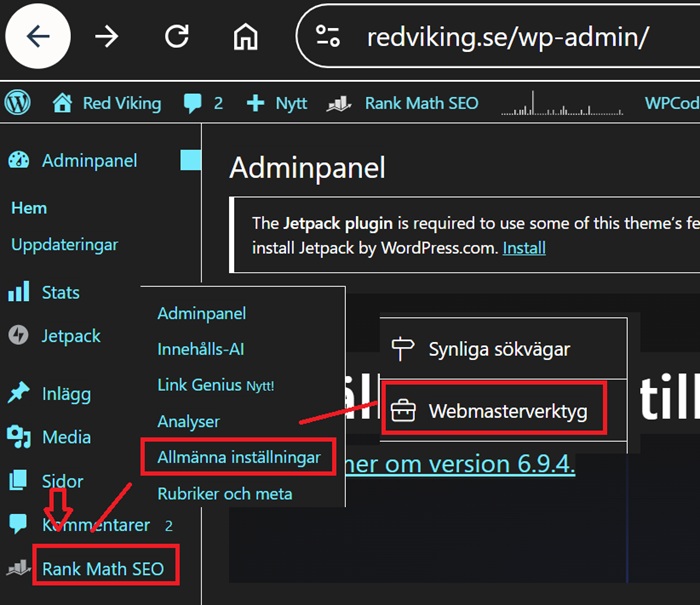Go to browser home page icon
Image resolution: width=700 pixels, height=605 pixels.
pos(245,37)
